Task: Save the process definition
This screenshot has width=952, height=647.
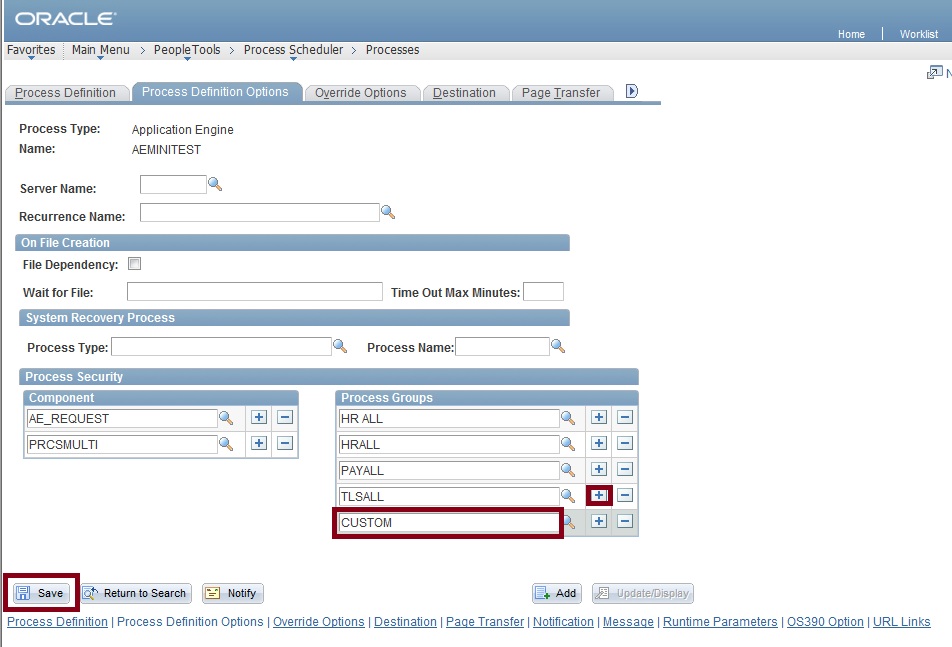Action: click(41, 593)
